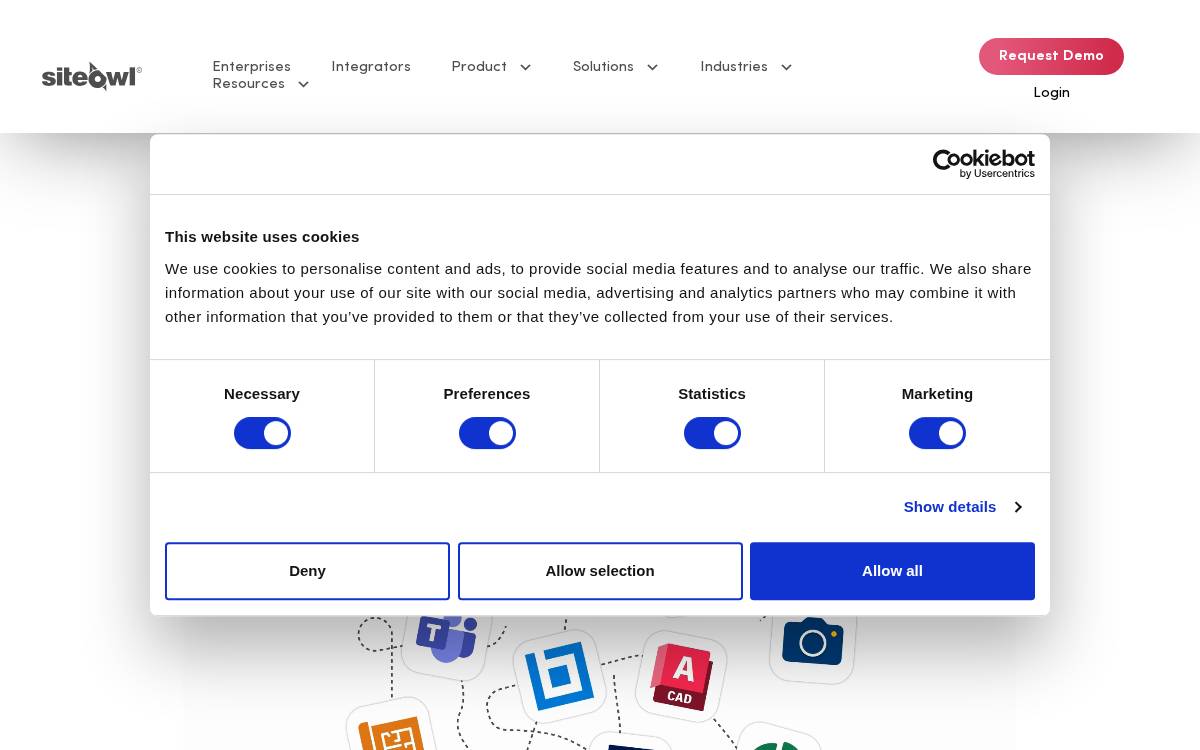Expand the Resources menu chevron

click(303, 84)
